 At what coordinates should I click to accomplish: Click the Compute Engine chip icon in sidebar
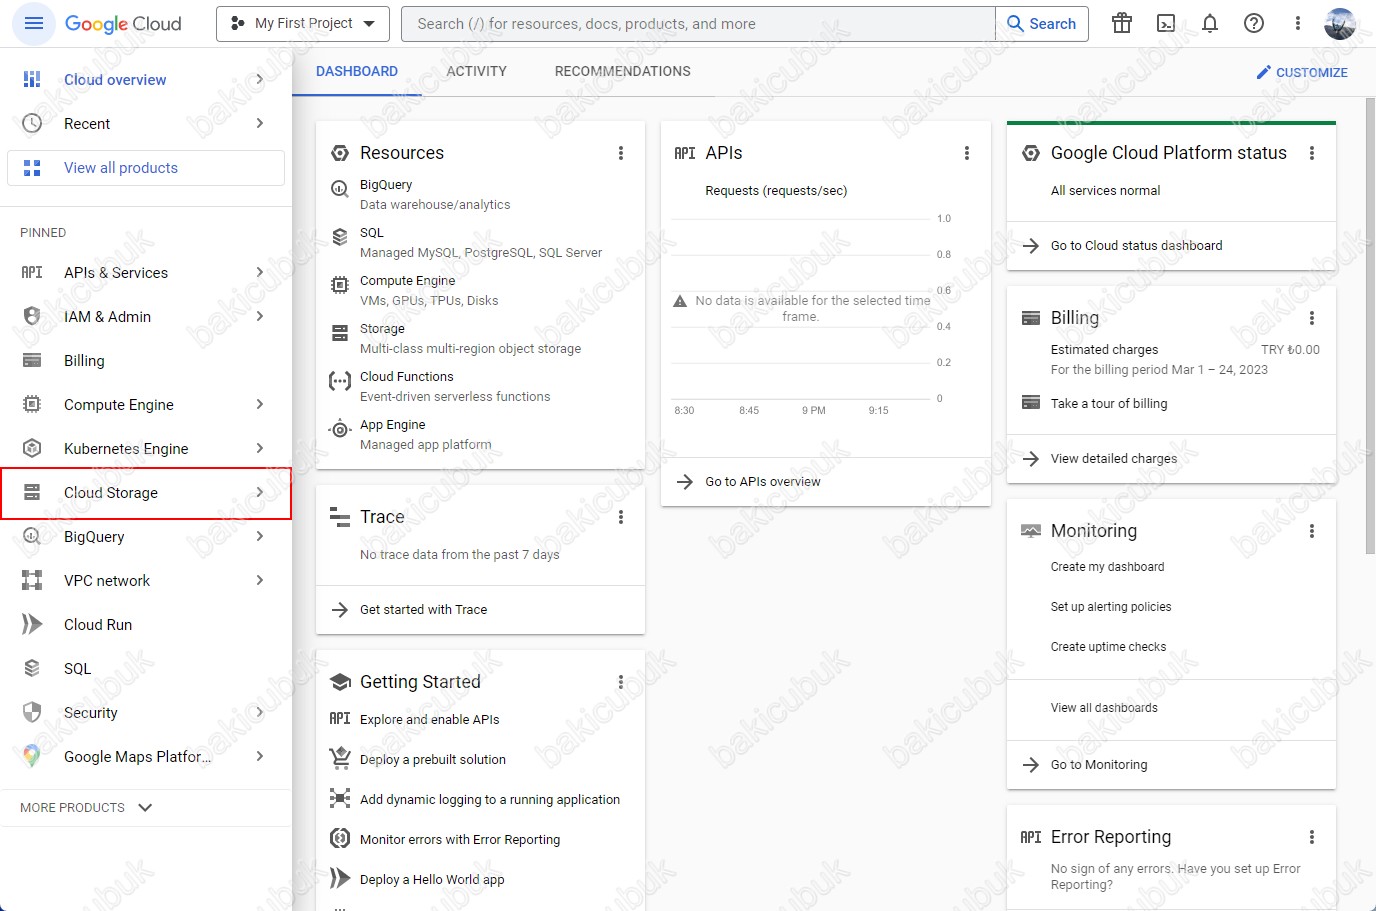32,404
